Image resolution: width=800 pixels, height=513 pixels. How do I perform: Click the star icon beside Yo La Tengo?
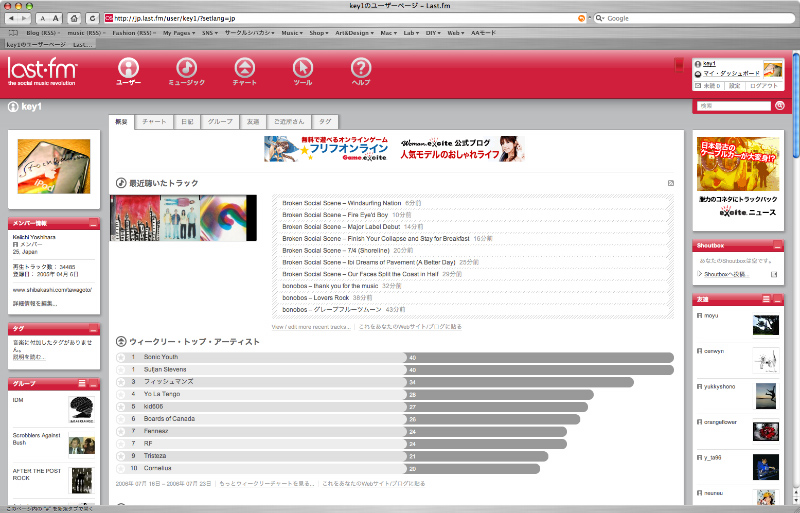click(x=121, y=394)
